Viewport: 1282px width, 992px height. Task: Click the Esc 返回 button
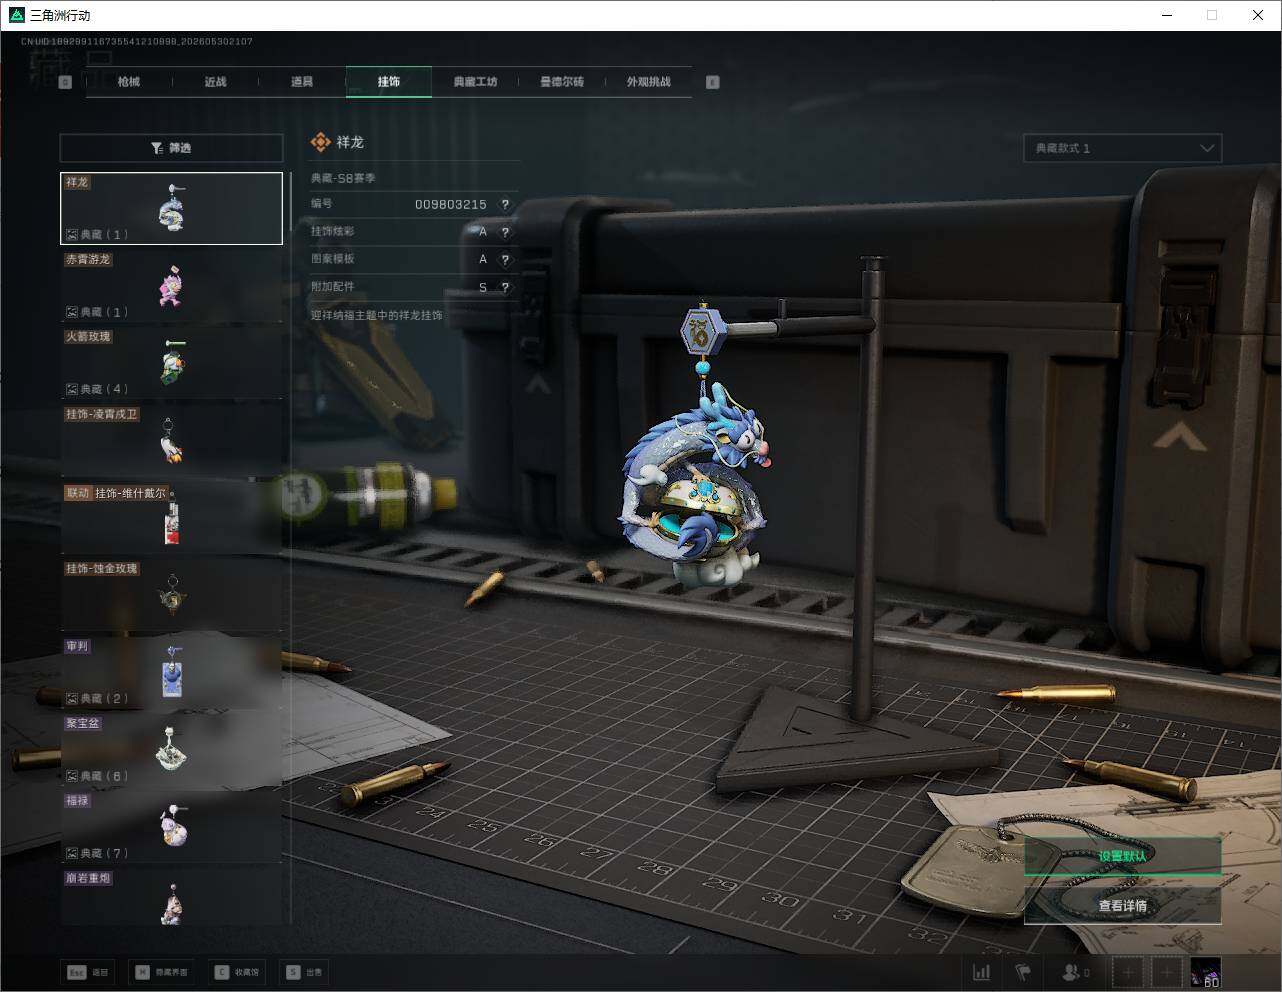point(88,972)
